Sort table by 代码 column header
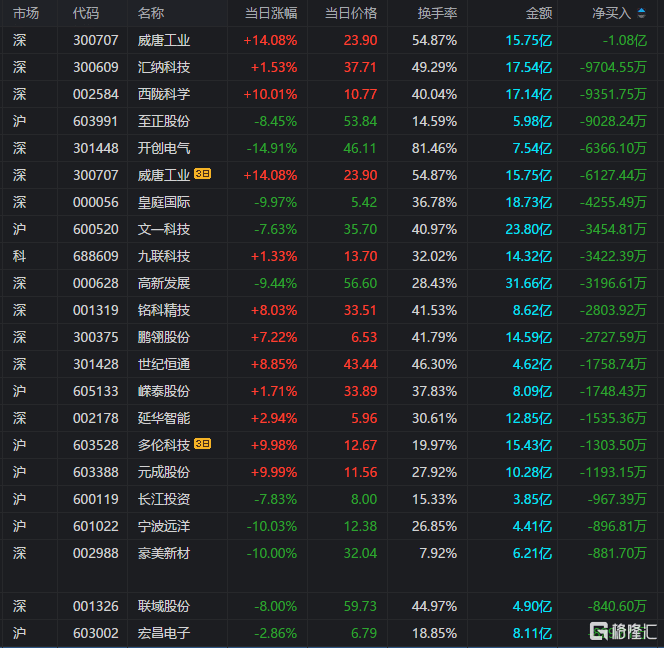This screenshot has height=648, width=664. pyautogui.click(x=86, y=14)
